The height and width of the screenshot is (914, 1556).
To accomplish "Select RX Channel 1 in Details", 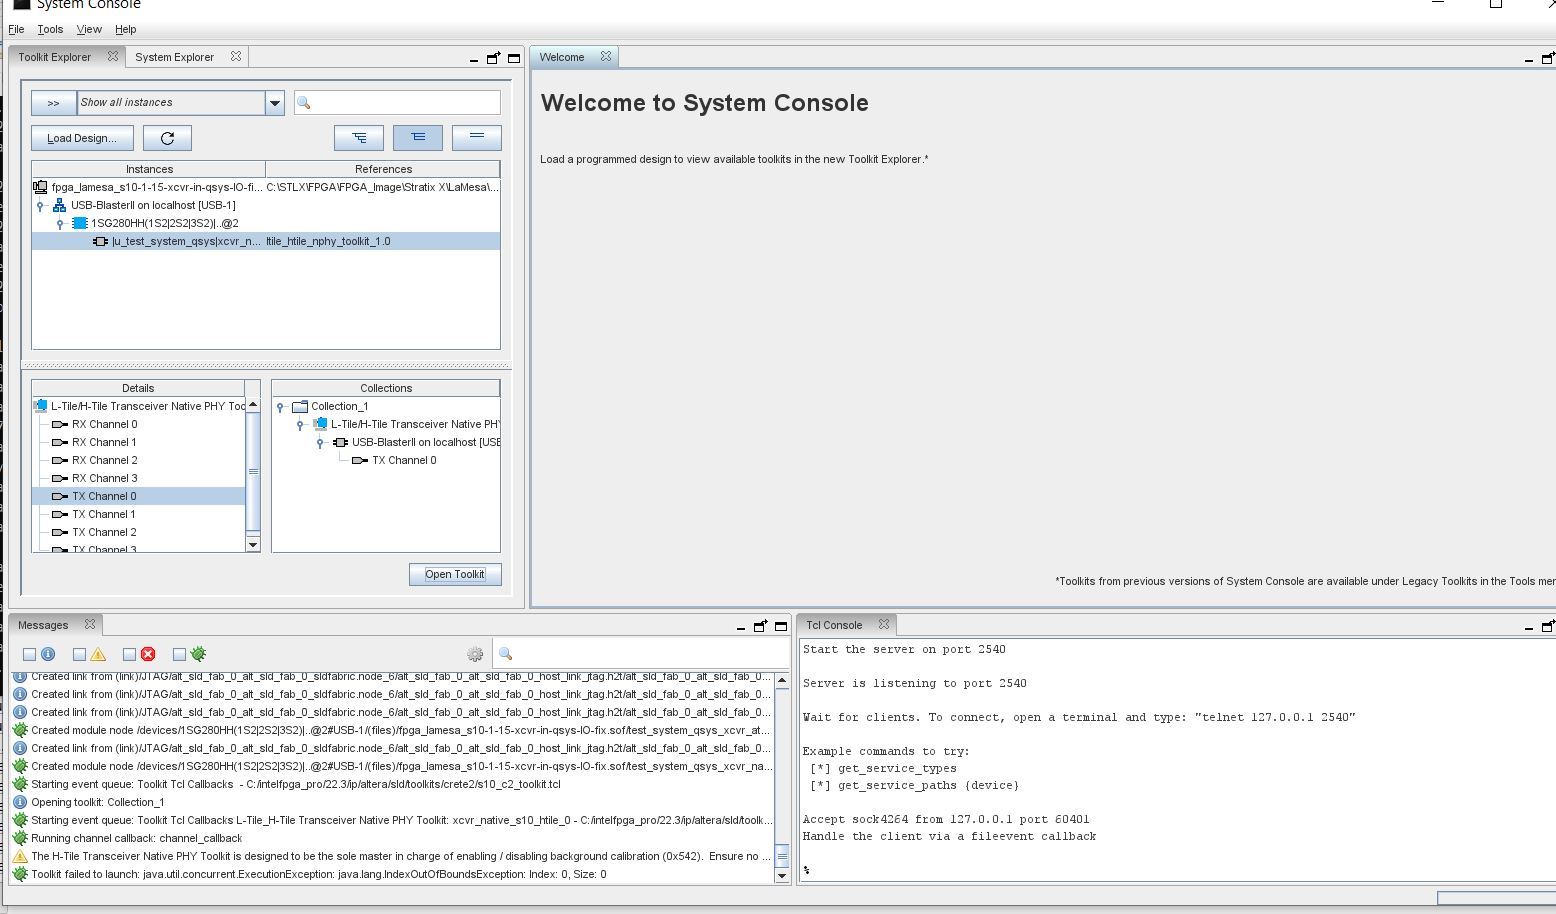I will pyautogui.click(x=104, y=442).
